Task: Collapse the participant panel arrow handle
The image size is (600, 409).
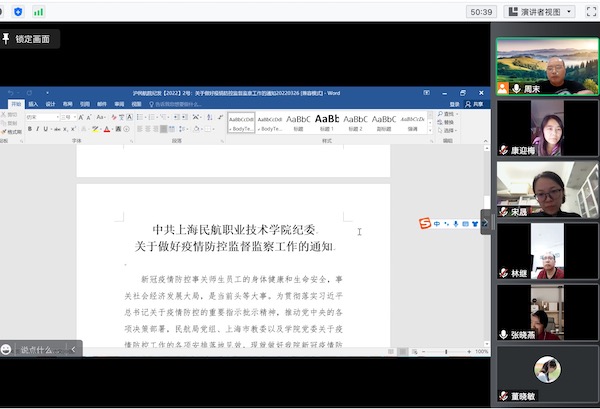Action: click(485, 222)
